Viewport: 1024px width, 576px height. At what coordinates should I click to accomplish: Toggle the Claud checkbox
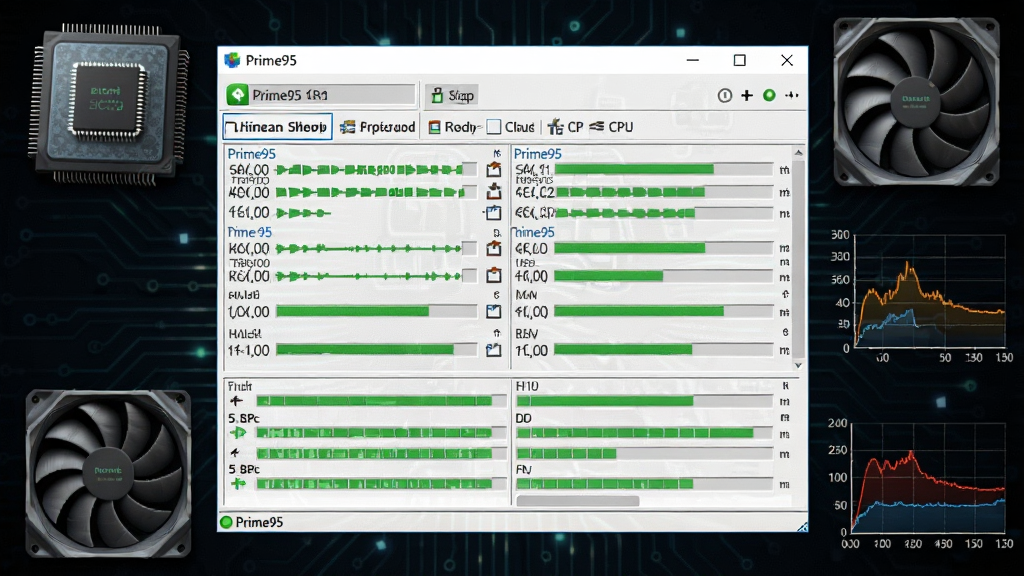tap(494, 127)
